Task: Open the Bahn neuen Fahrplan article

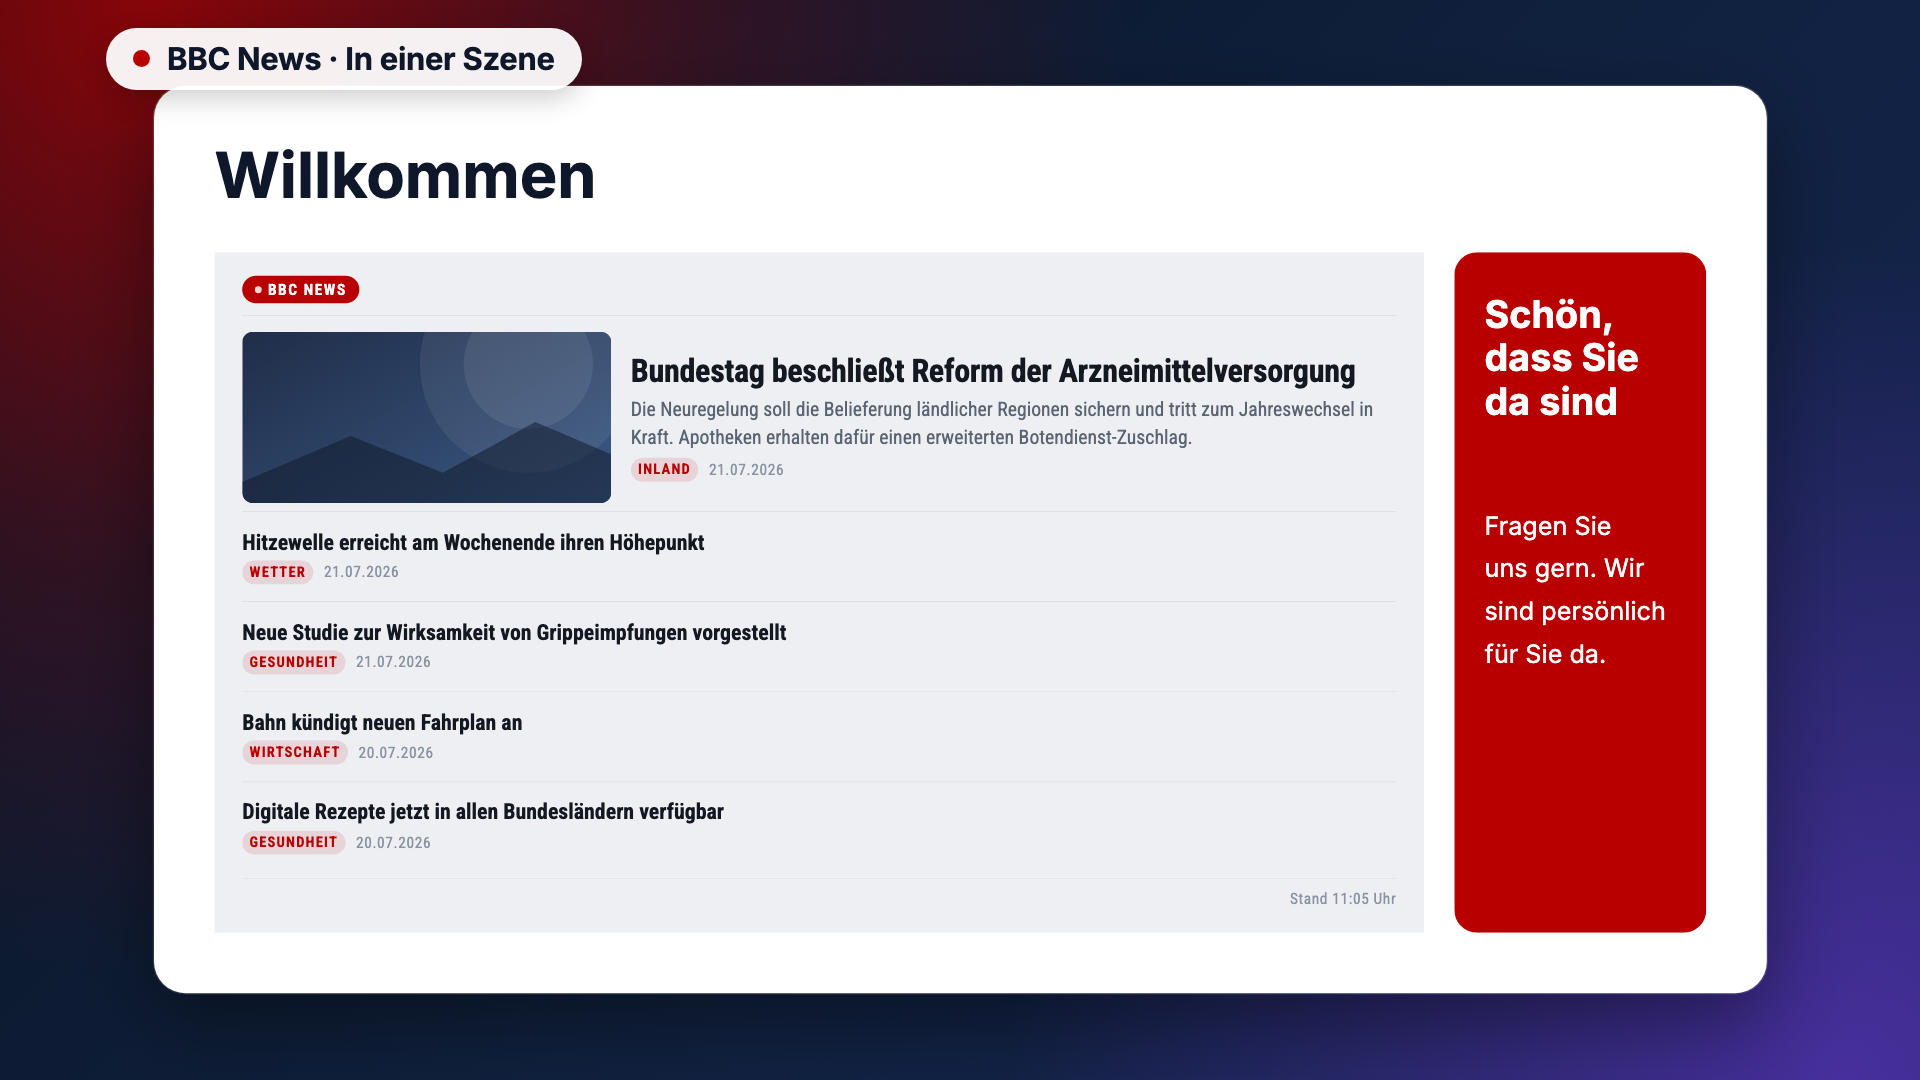Action: click(x=382, y=723)
